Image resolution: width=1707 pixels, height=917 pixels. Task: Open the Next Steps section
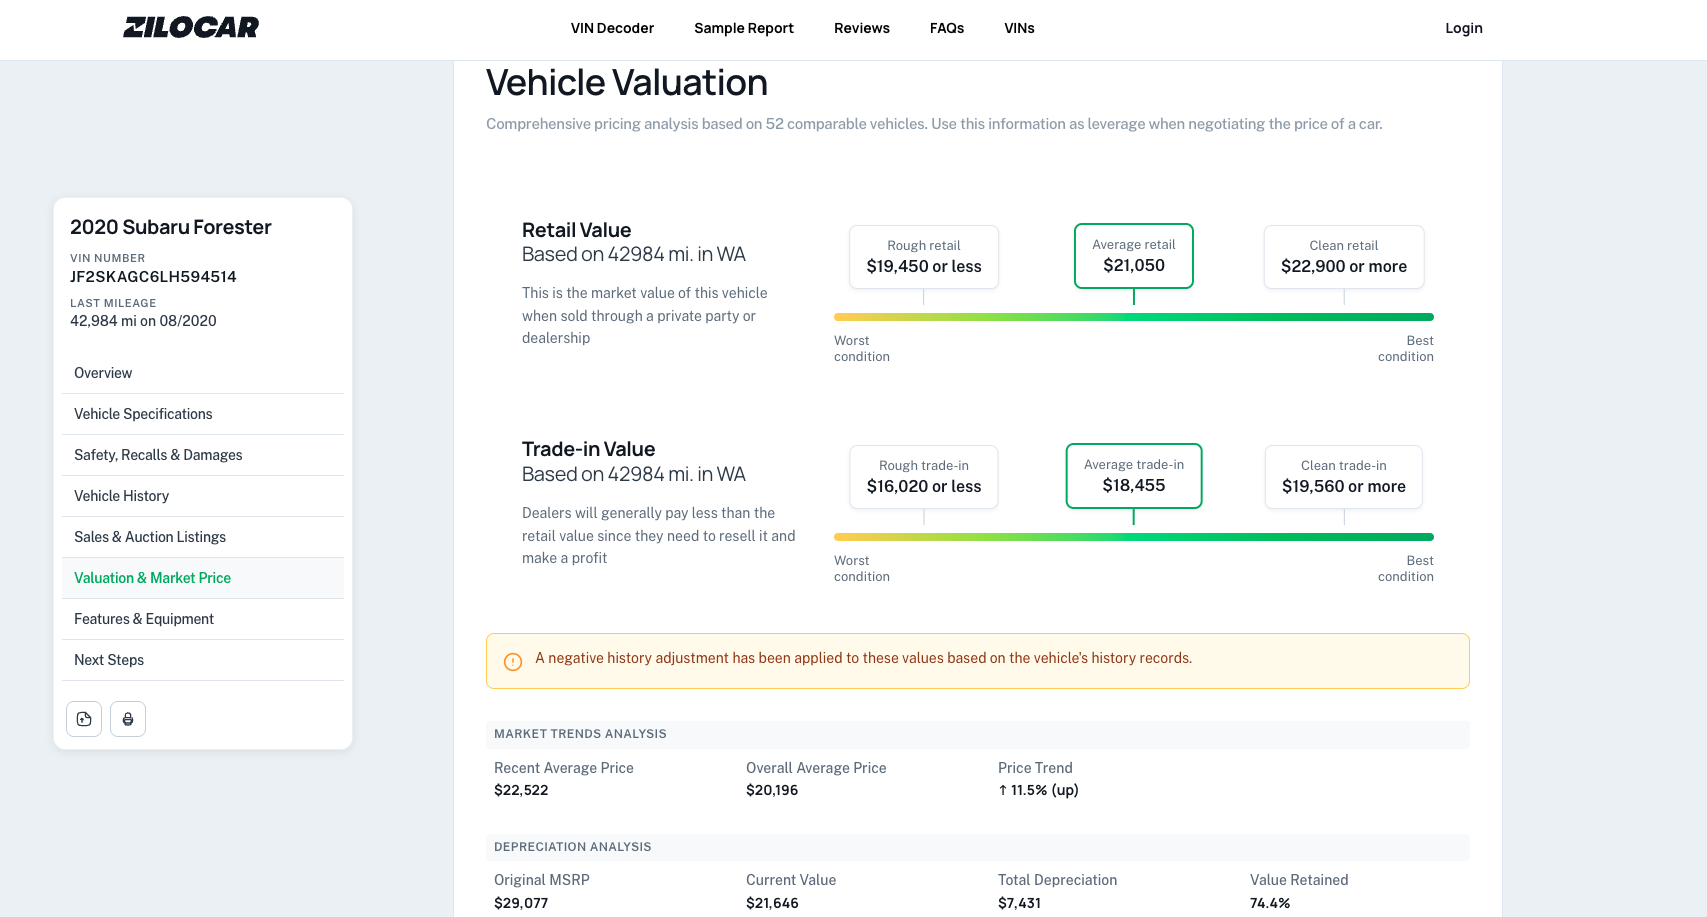[108, 659]
